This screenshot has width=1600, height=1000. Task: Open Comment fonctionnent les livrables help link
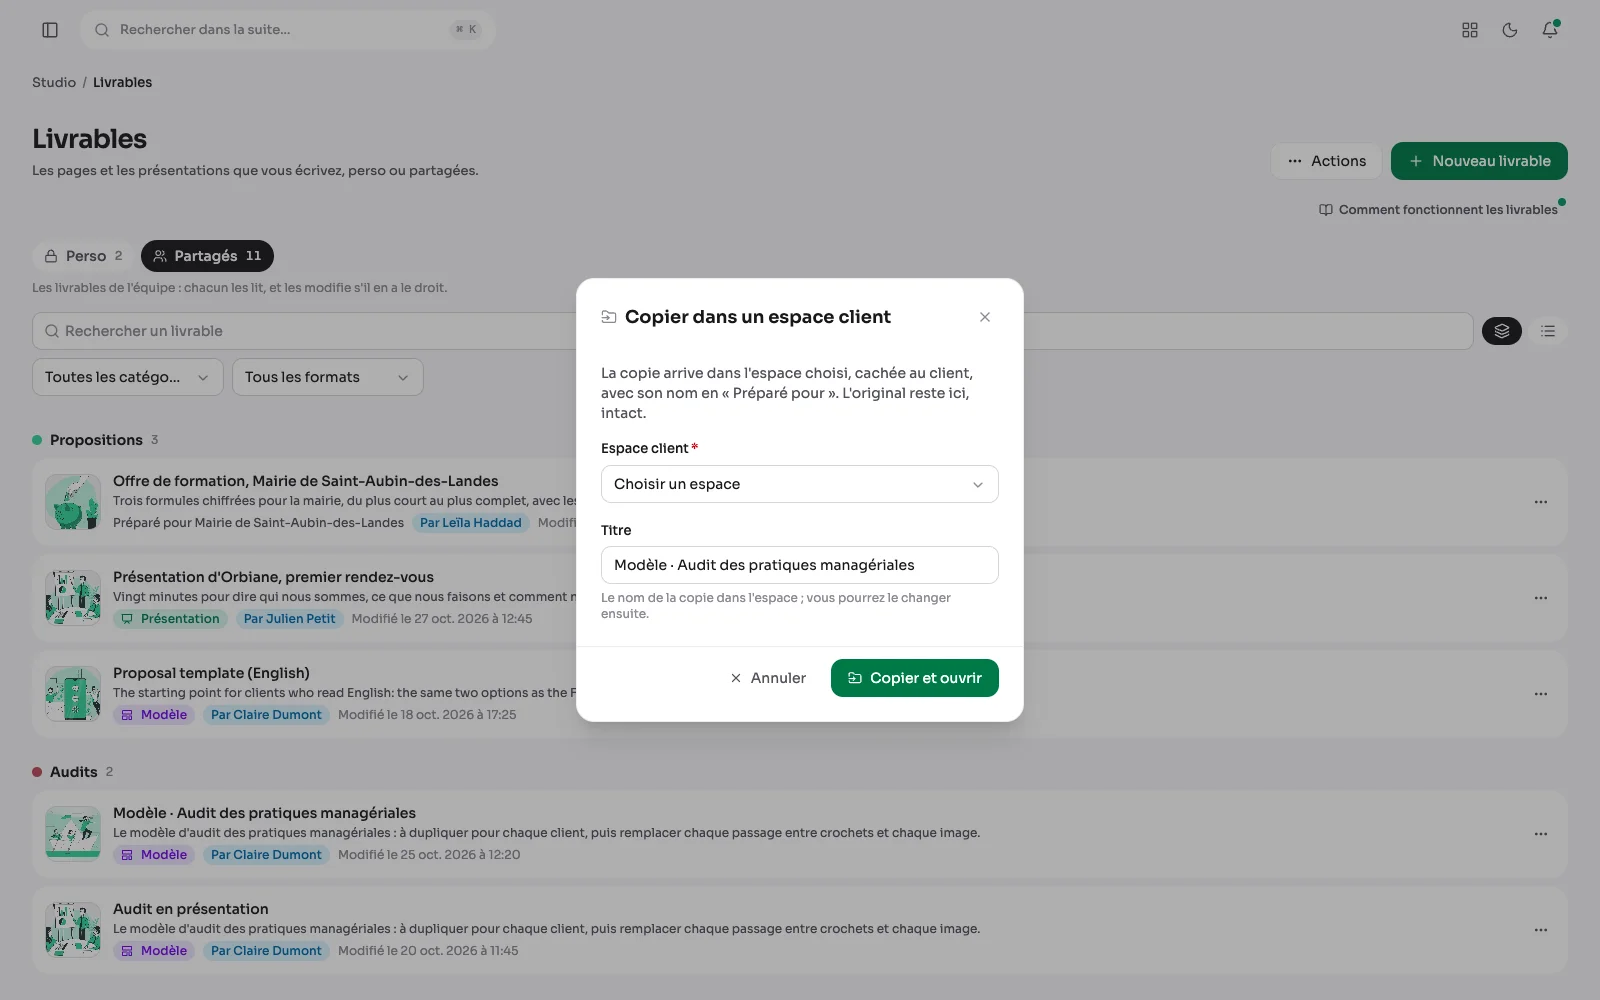1438,210
